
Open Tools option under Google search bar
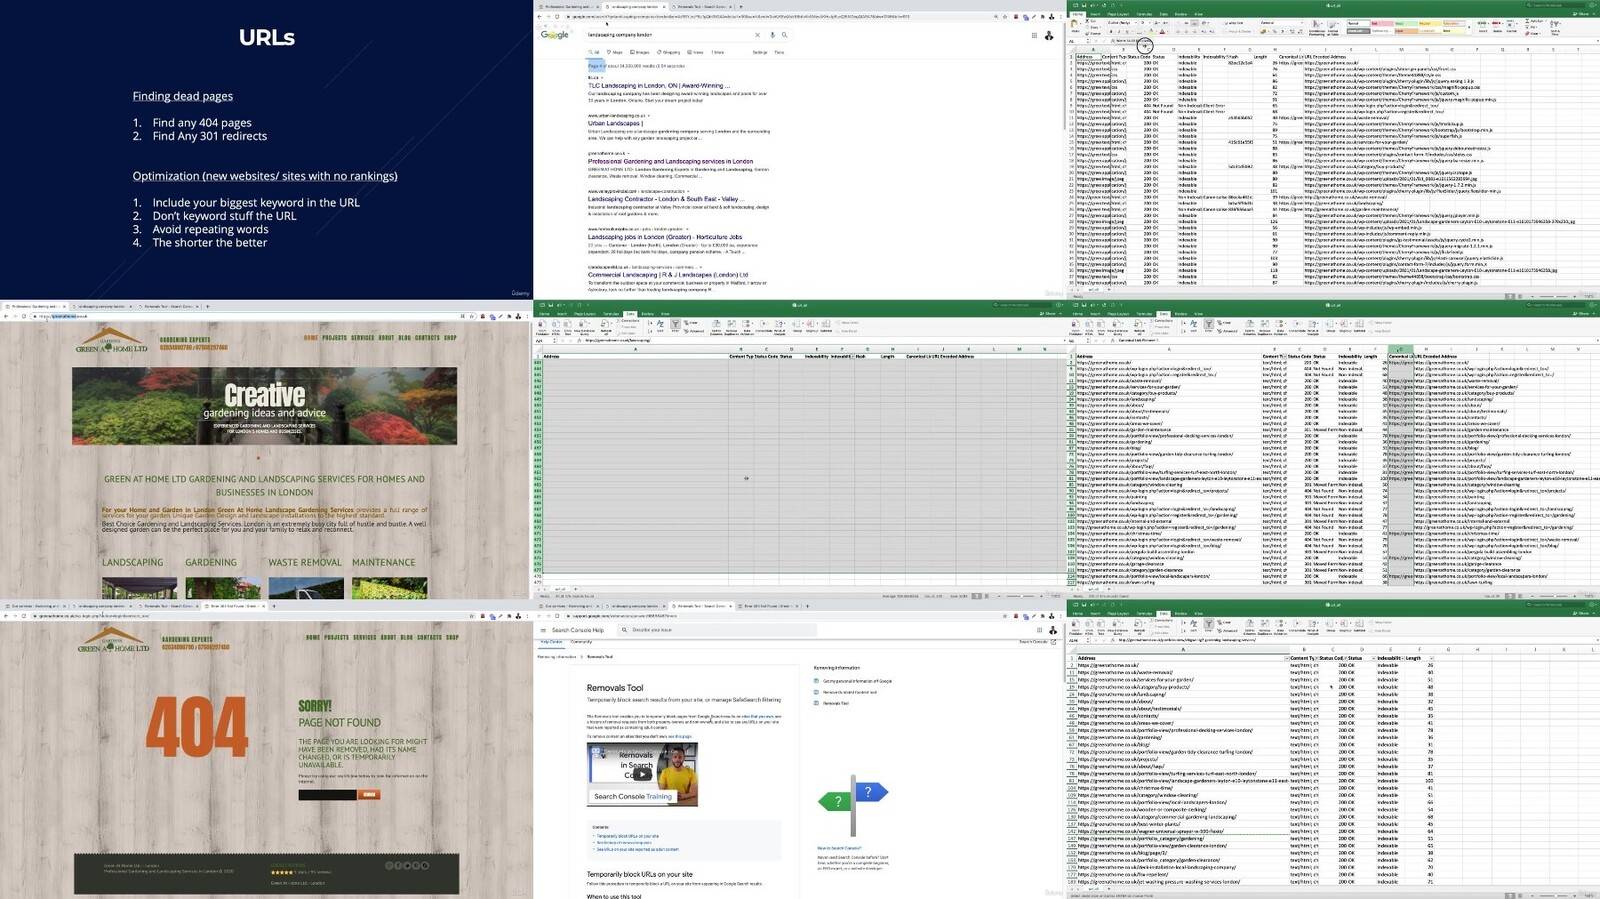coord(779,52)
